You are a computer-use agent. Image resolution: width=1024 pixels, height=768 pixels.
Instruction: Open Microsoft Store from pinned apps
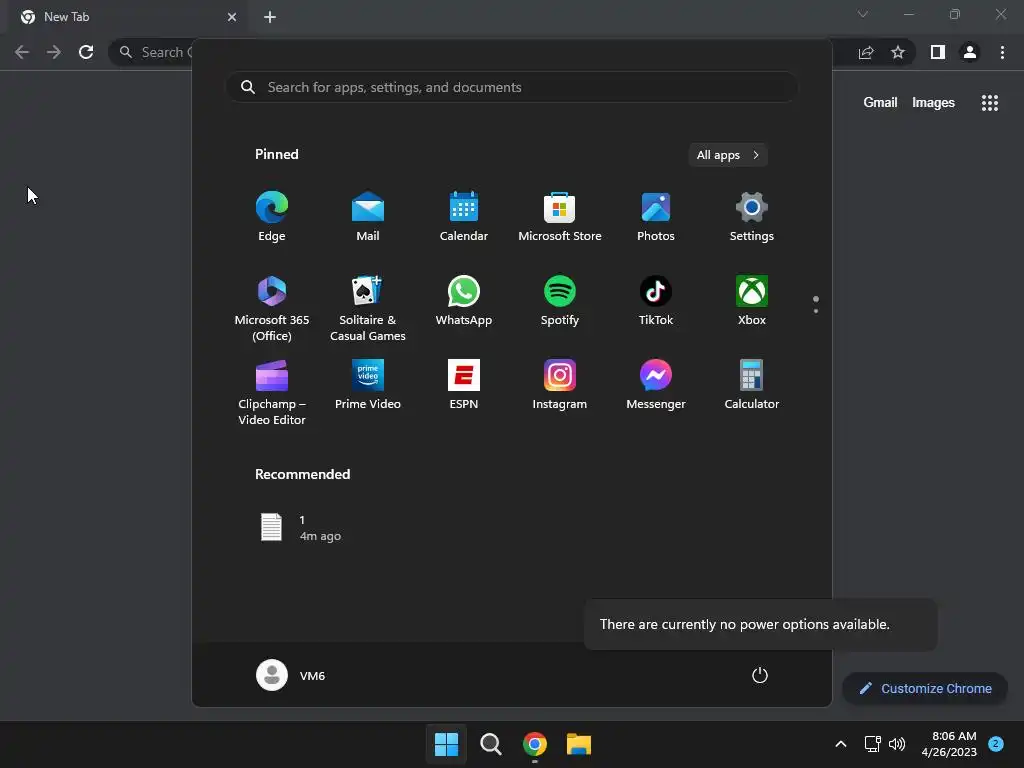[560, 216]
